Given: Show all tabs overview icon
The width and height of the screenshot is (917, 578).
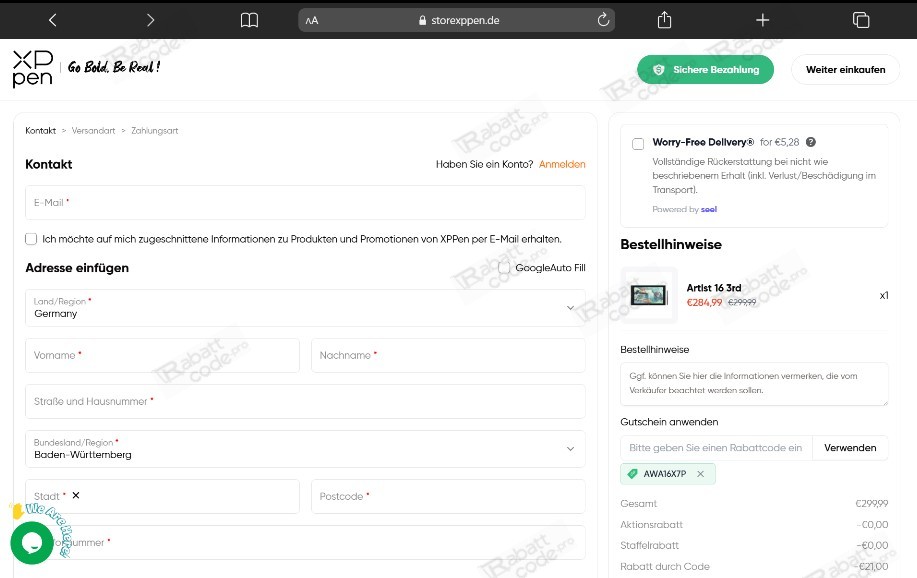Looking at the screenshot, I should (861, 20).
